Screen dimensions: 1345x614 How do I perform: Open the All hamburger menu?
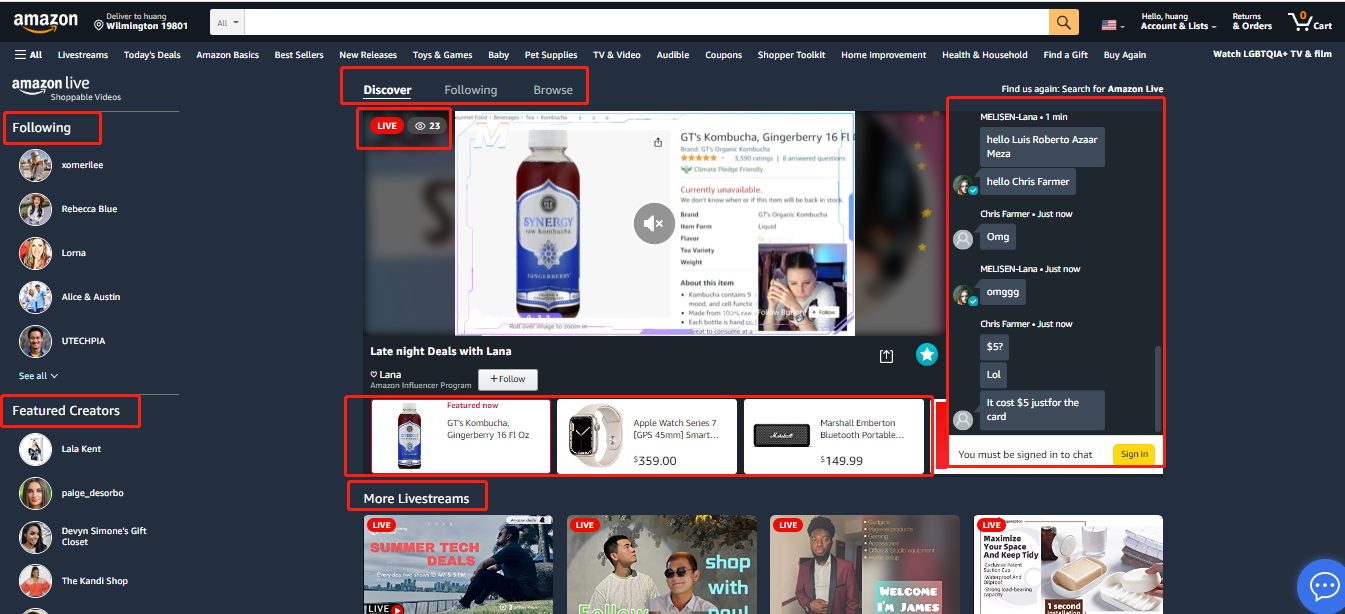[x=28, y=55]
